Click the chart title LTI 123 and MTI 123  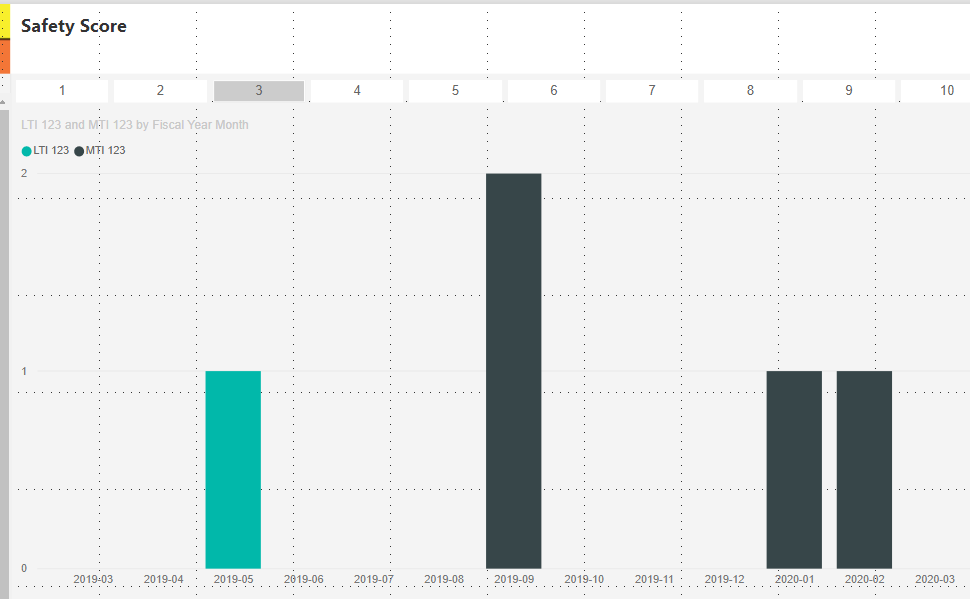point(135,125)
